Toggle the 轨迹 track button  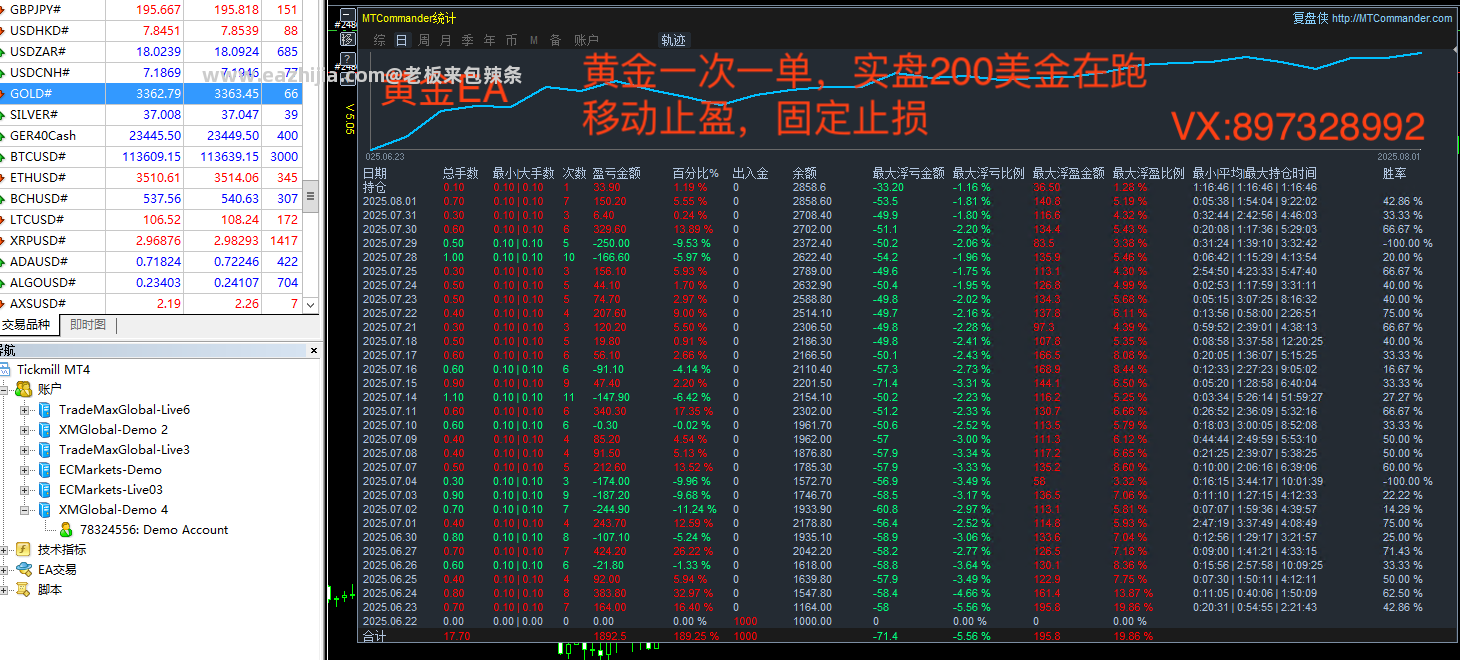674,40
